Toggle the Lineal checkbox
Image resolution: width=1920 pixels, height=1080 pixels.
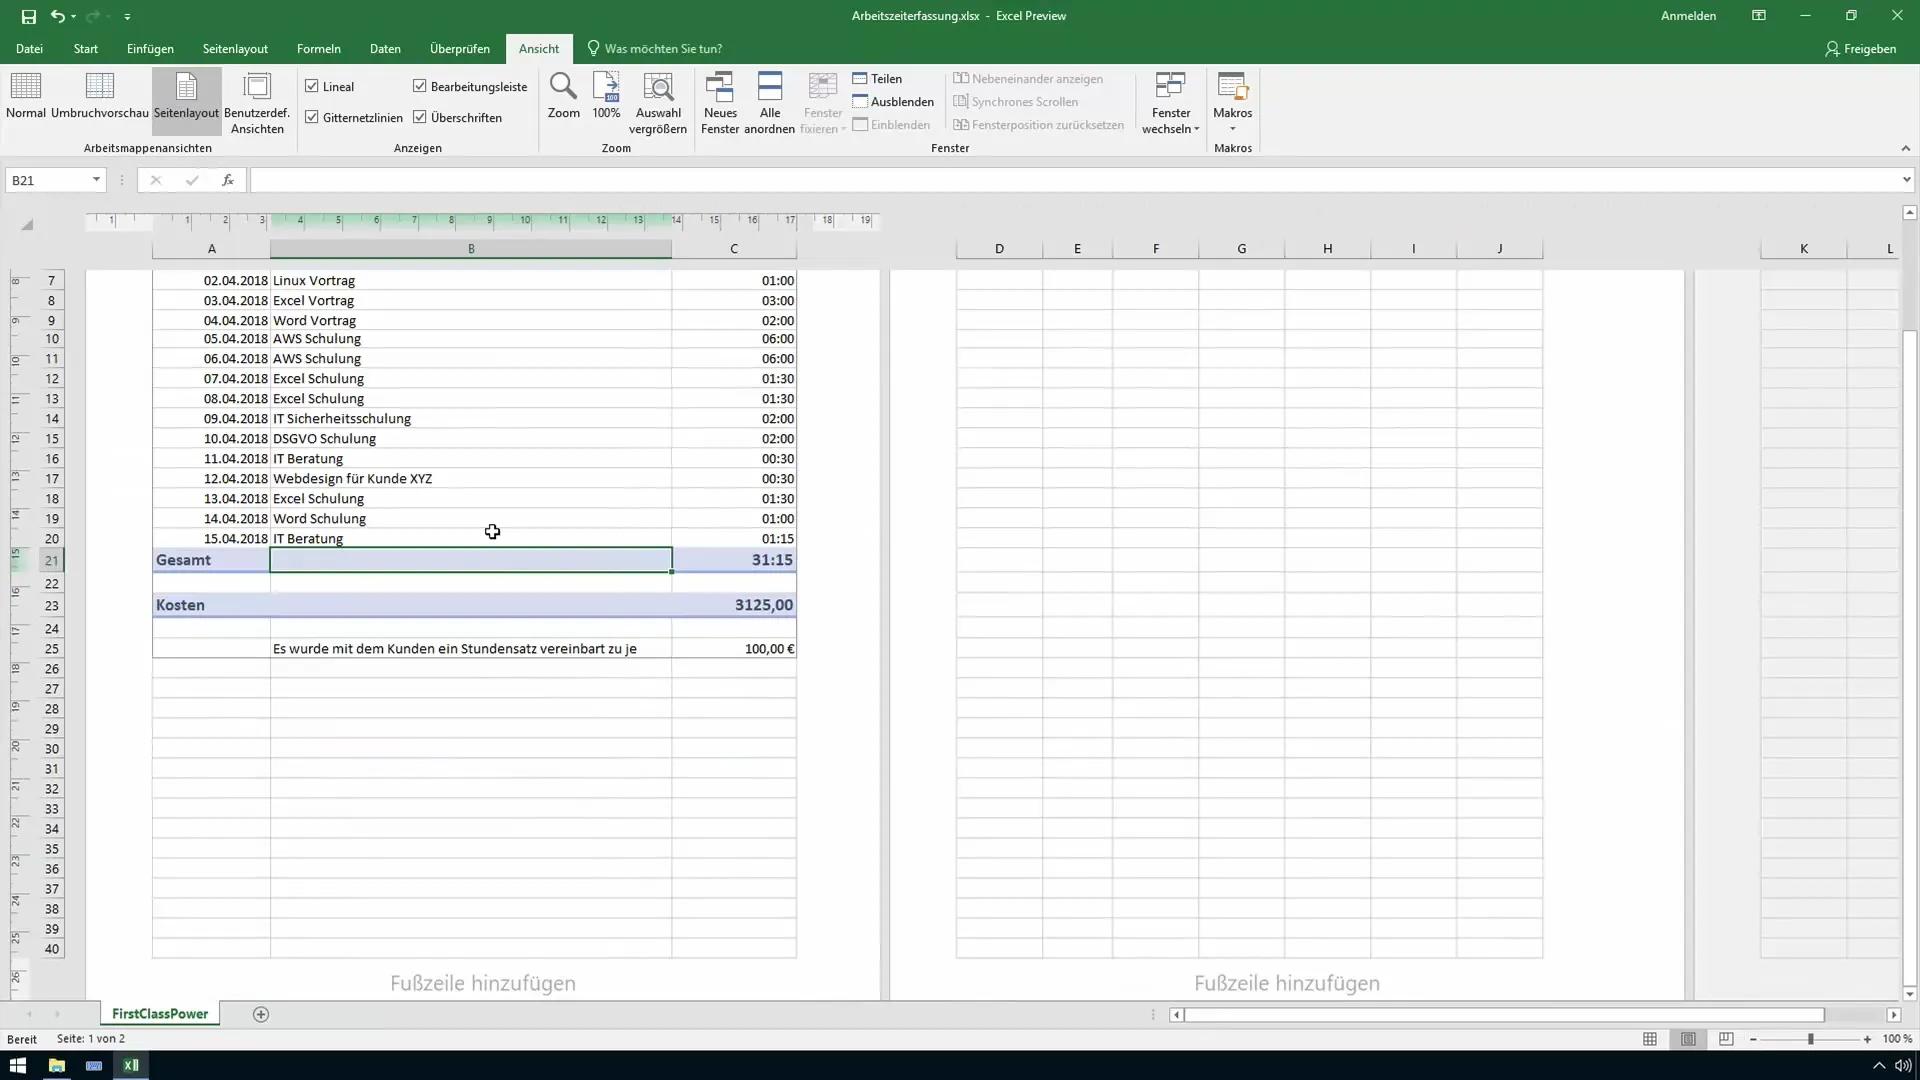coord(312,87)
